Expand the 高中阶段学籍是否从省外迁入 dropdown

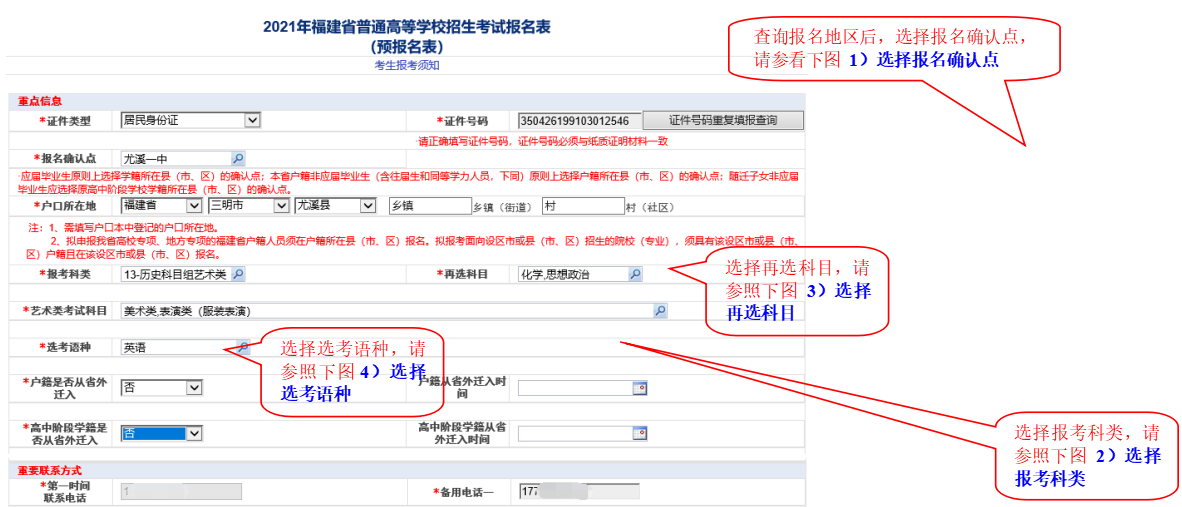pos(194,433)
